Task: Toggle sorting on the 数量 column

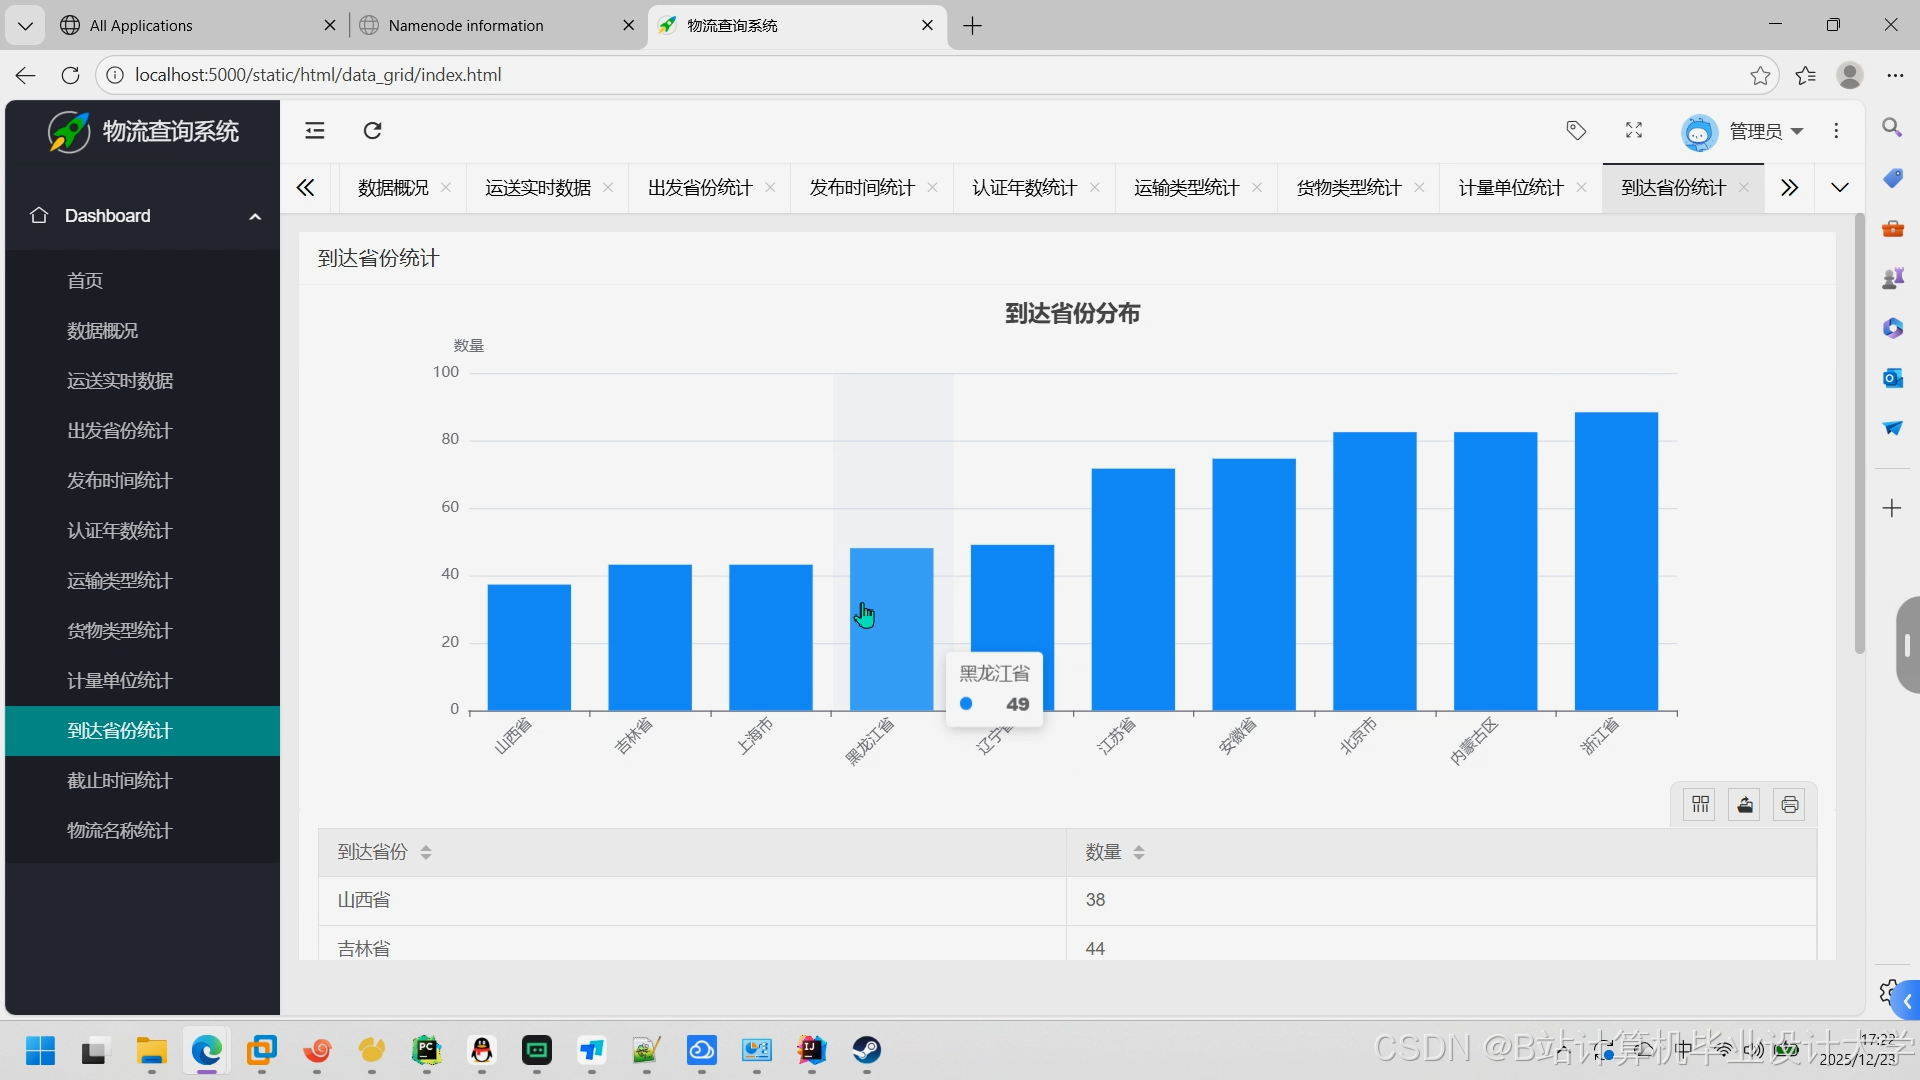Action: [1139, 853]
